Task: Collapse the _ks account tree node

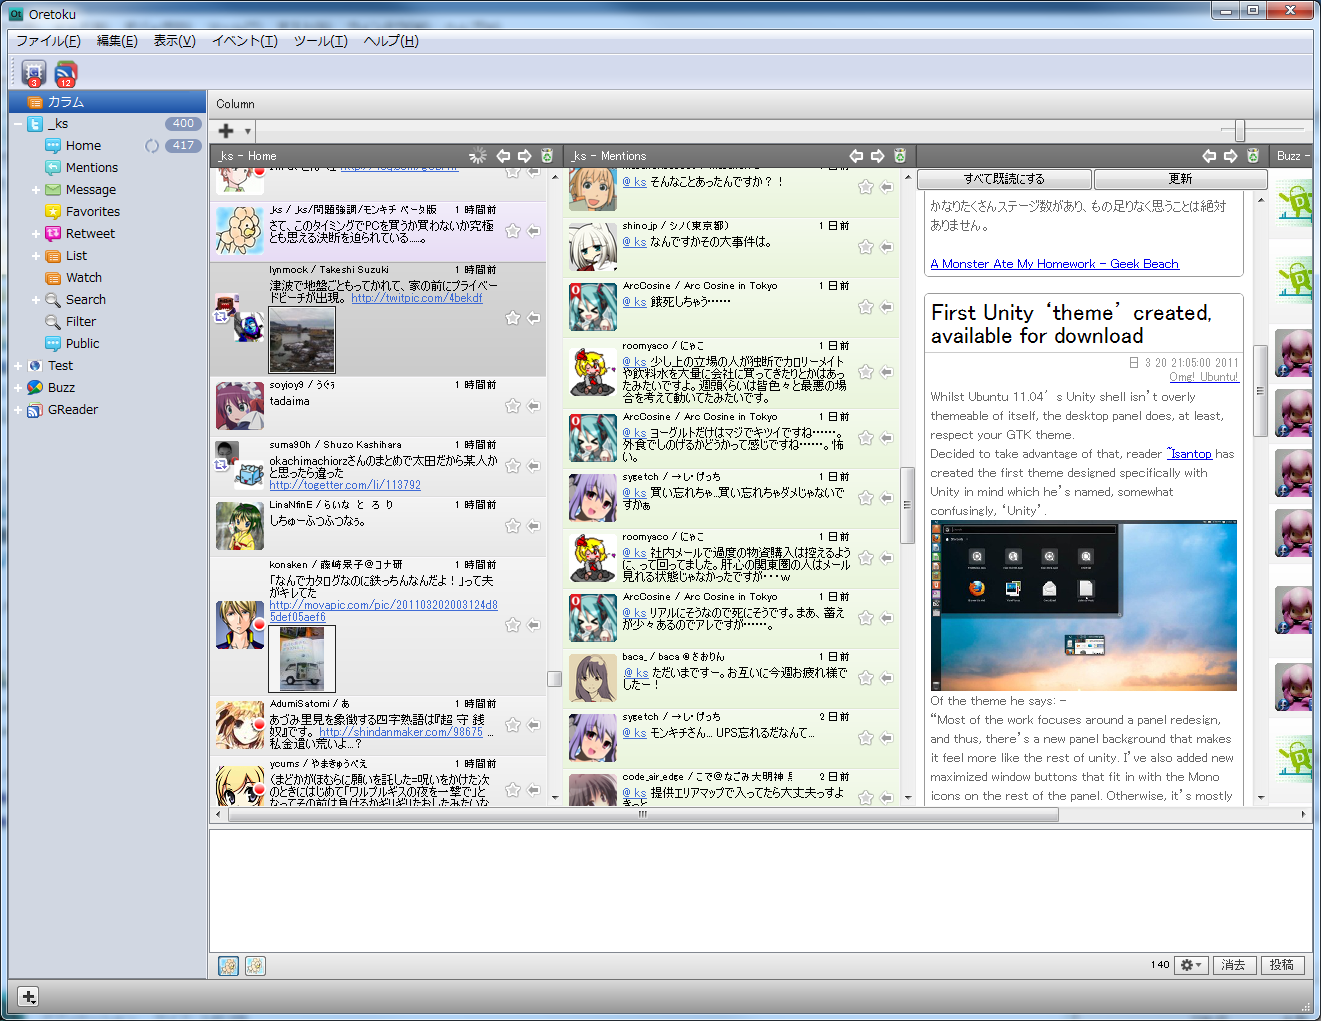Action: [18, 124]
